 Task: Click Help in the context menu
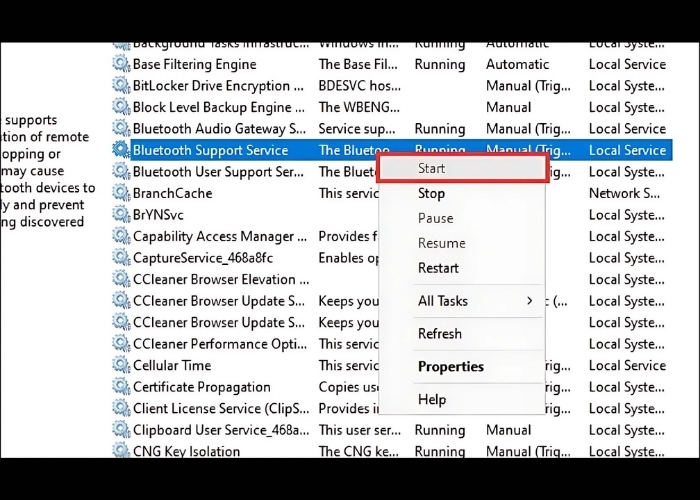coord(432,400)
